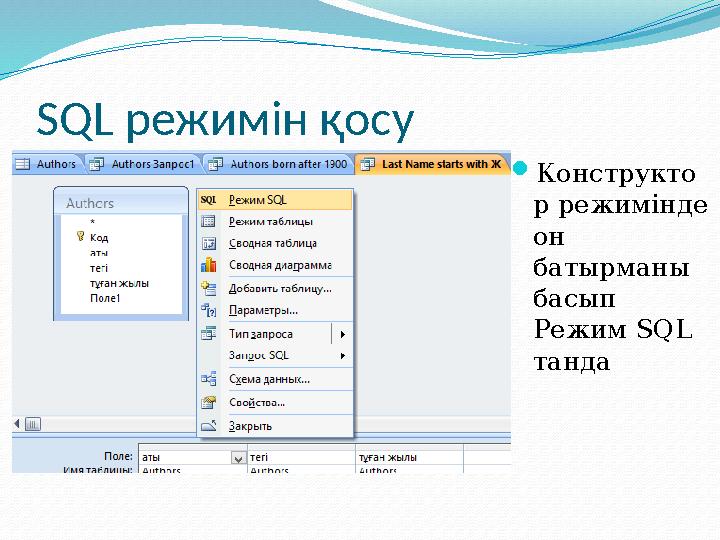The width and height of the screenshot is (720, 540).
Task: Open Схема данных… menu entry
Action: pyautogui.click(x=276, y=379)
